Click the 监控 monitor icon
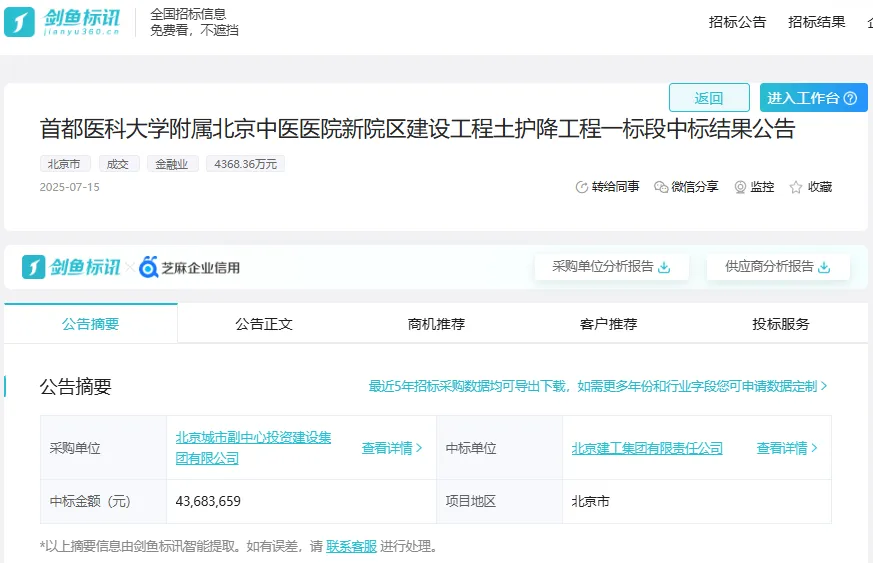873x563 pixels. (x=740, y=187)
